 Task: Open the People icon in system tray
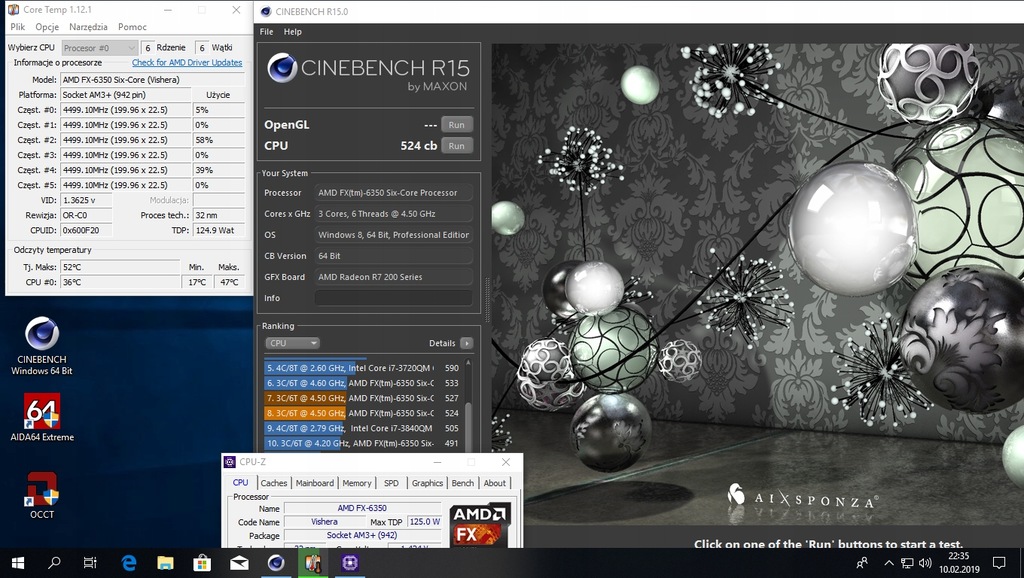(862, 563)
